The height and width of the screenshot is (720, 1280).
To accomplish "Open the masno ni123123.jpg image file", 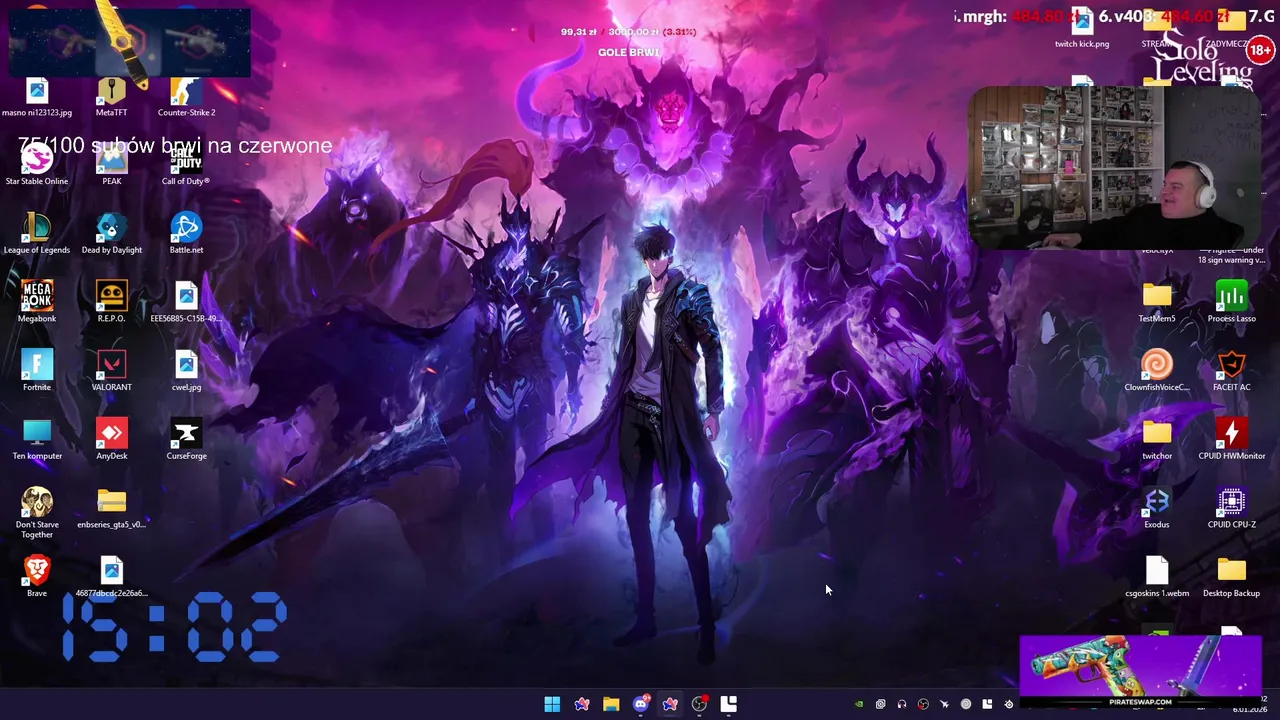I will click(x=37, y=99).
